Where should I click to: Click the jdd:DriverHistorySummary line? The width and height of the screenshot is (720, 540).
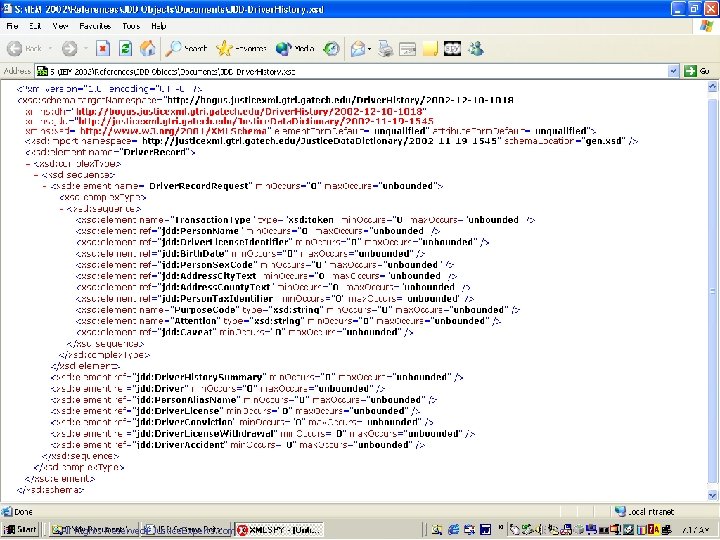(x=257, y=377)
